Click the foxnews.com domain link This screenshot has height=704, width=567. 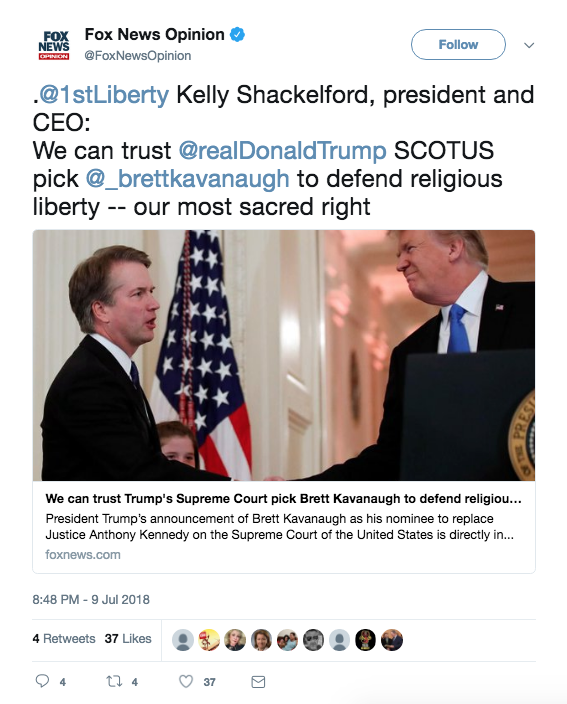tap(83, 554)
